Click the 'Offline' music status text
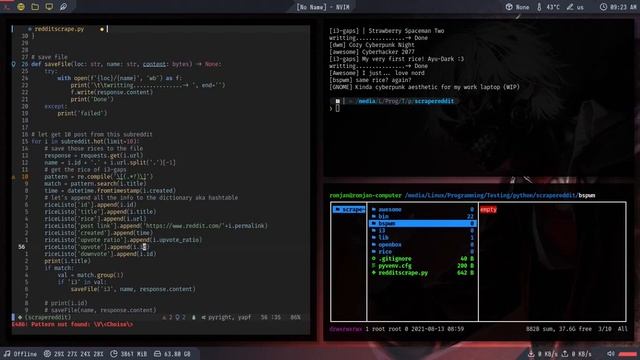The height and width of the screenshot is (360, 640). (25, 354)
